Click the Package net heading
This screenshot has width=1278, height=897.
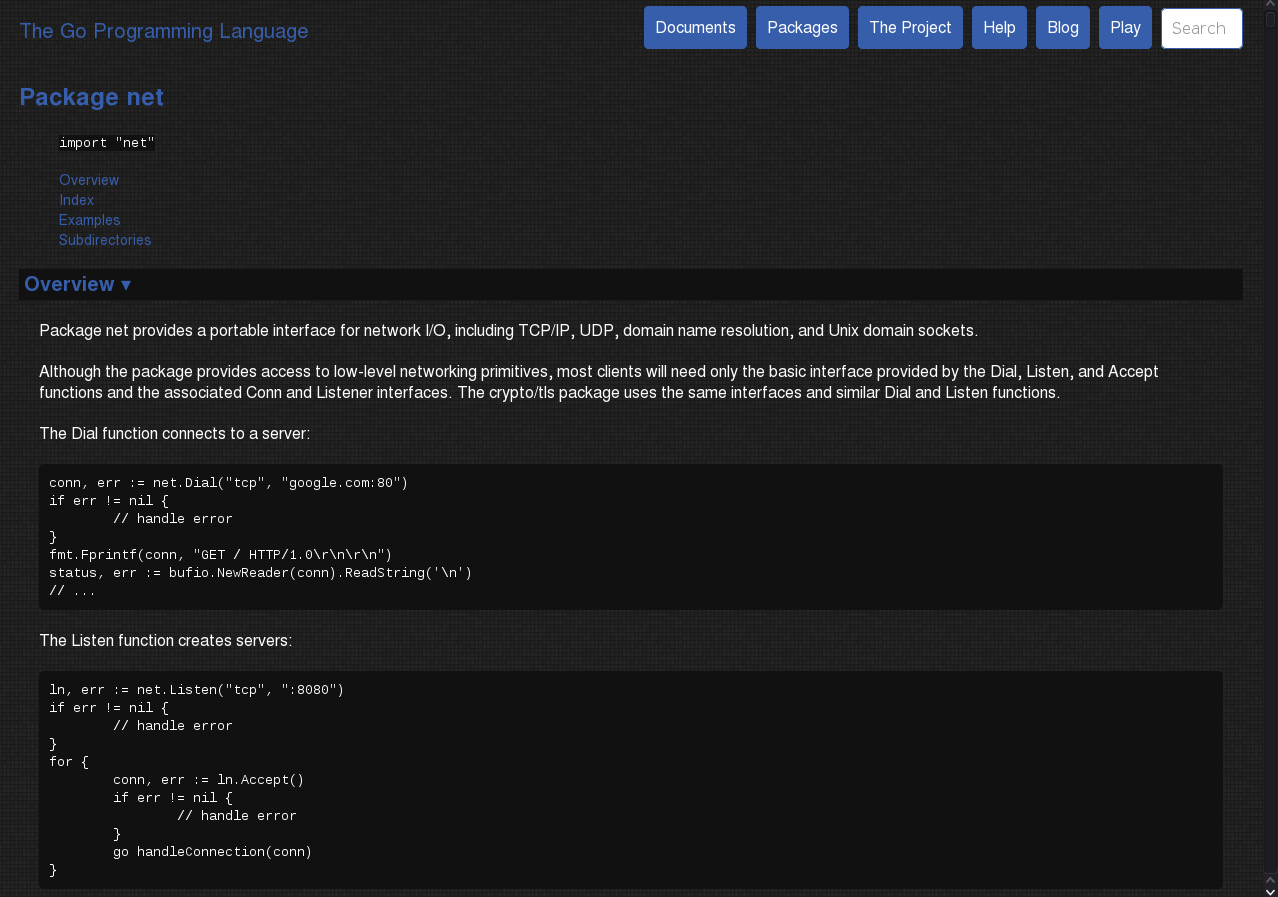pos(91,97)
